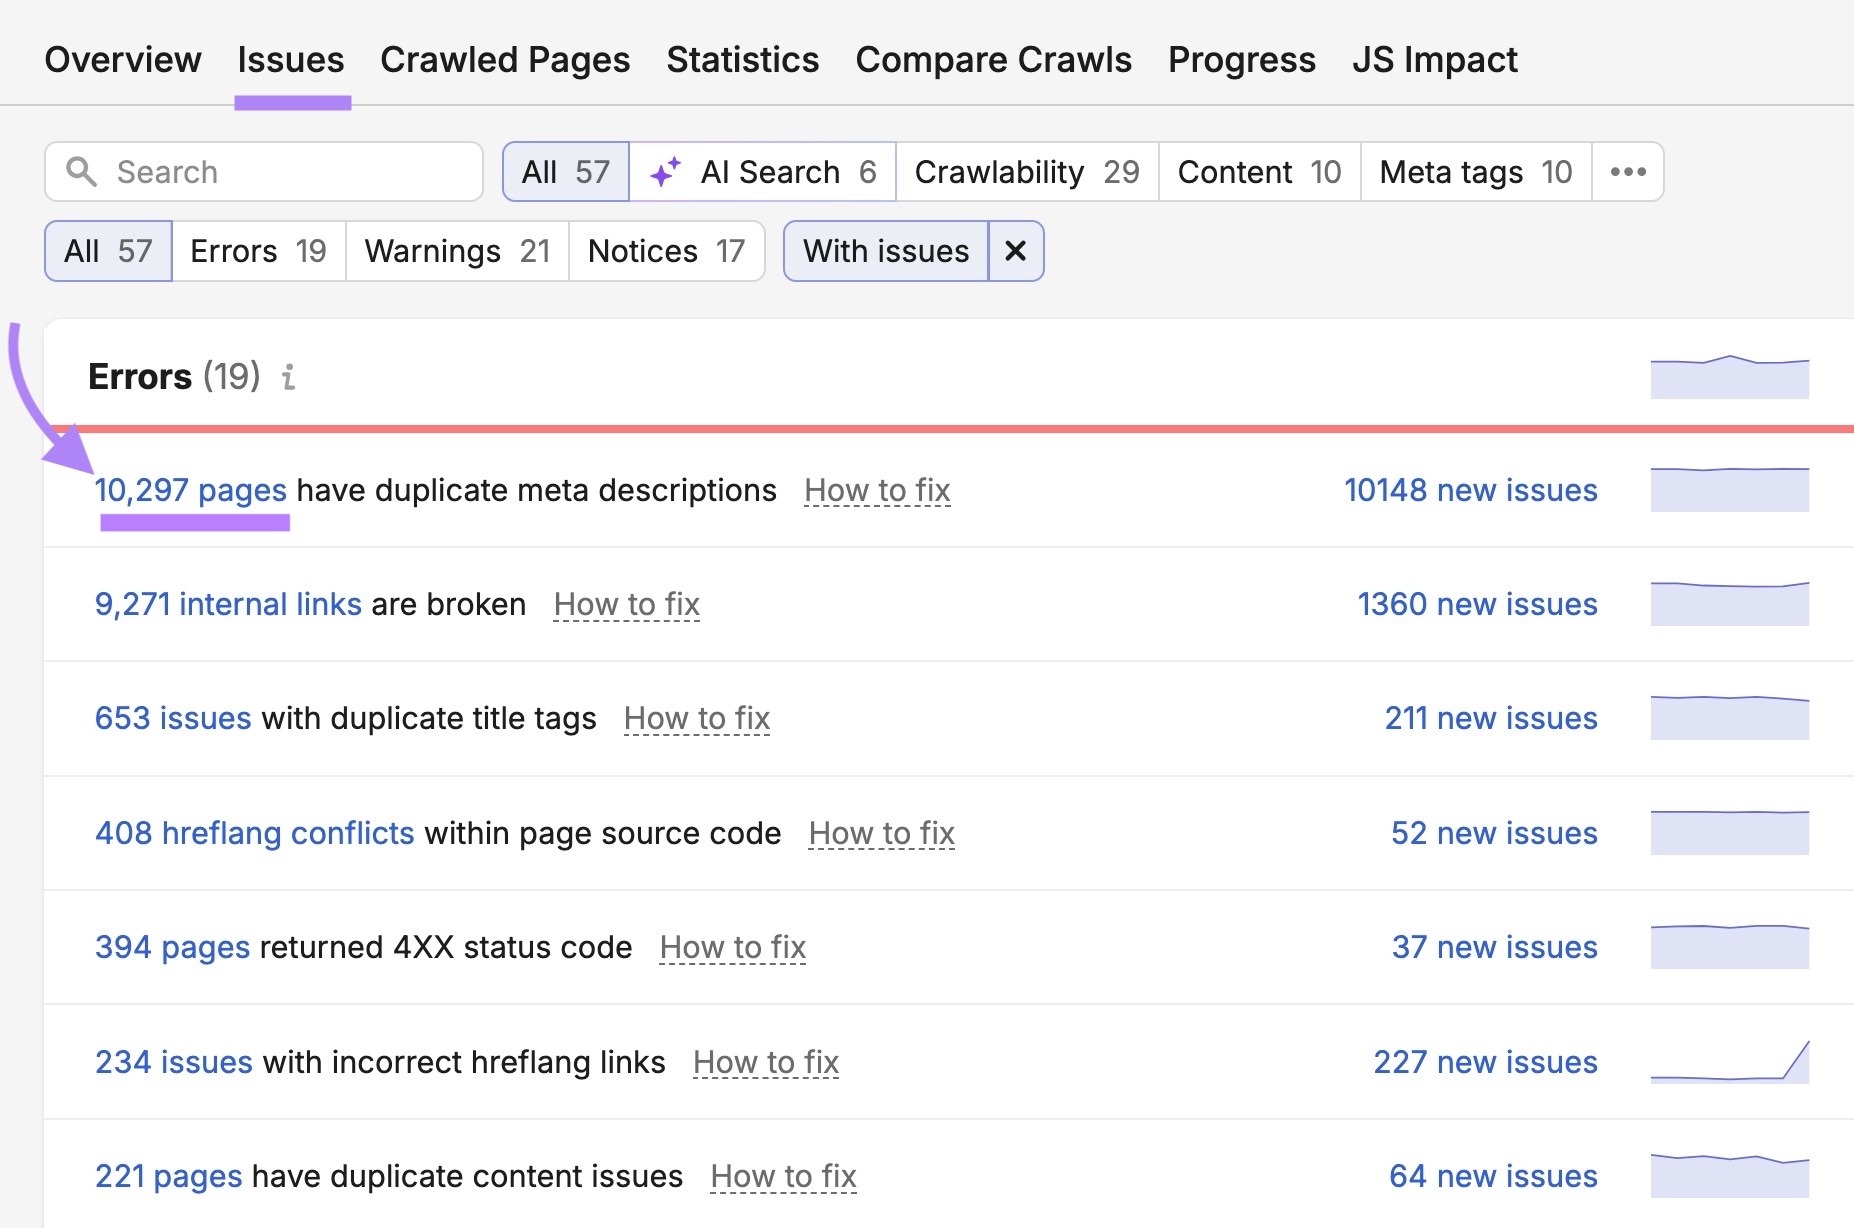The image size is (1854, 1228).
Task: Click How to fix for 4XX status code
Action: [733, 947]
